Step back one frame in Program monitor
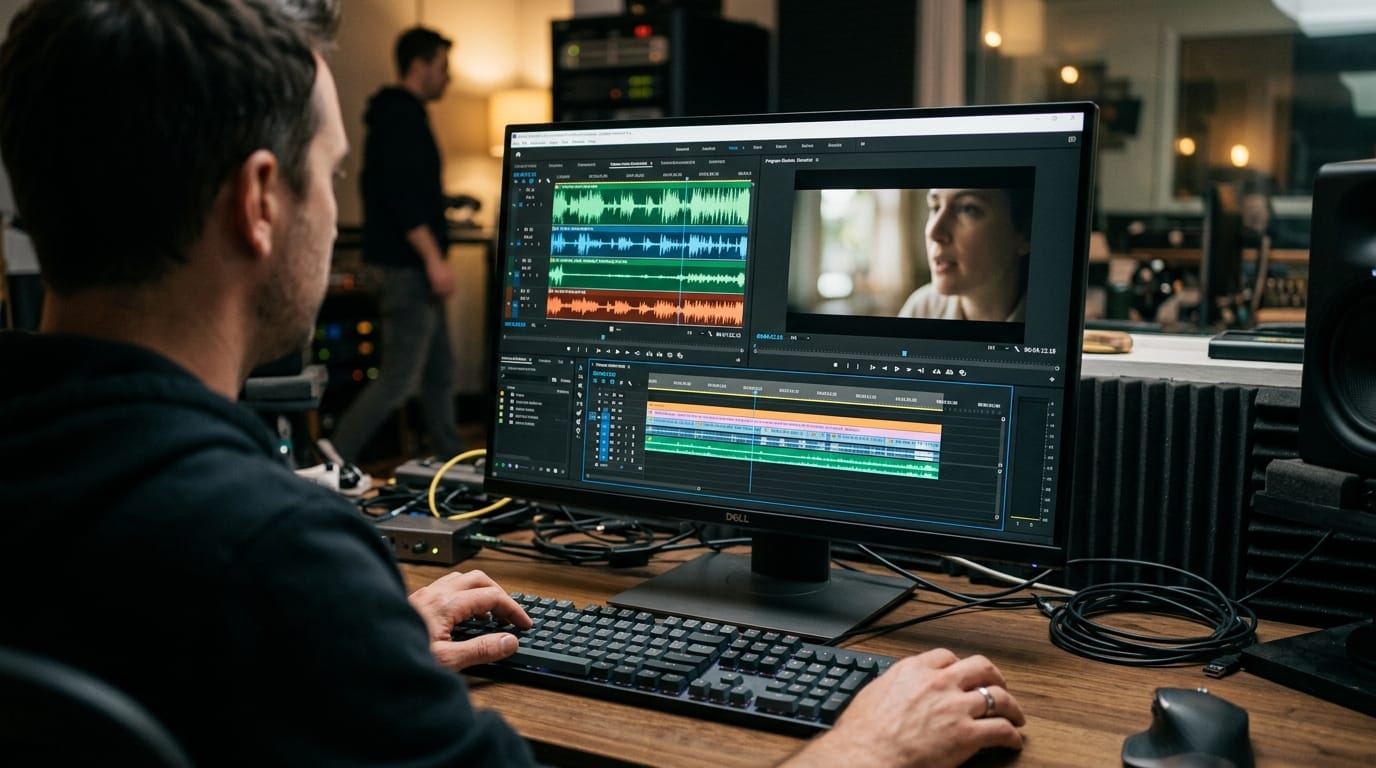 884,368
